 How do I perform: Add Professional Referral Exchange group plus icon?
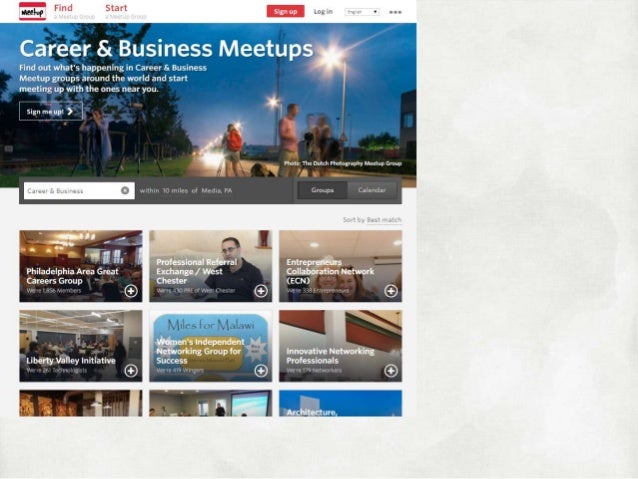(261, 291)
